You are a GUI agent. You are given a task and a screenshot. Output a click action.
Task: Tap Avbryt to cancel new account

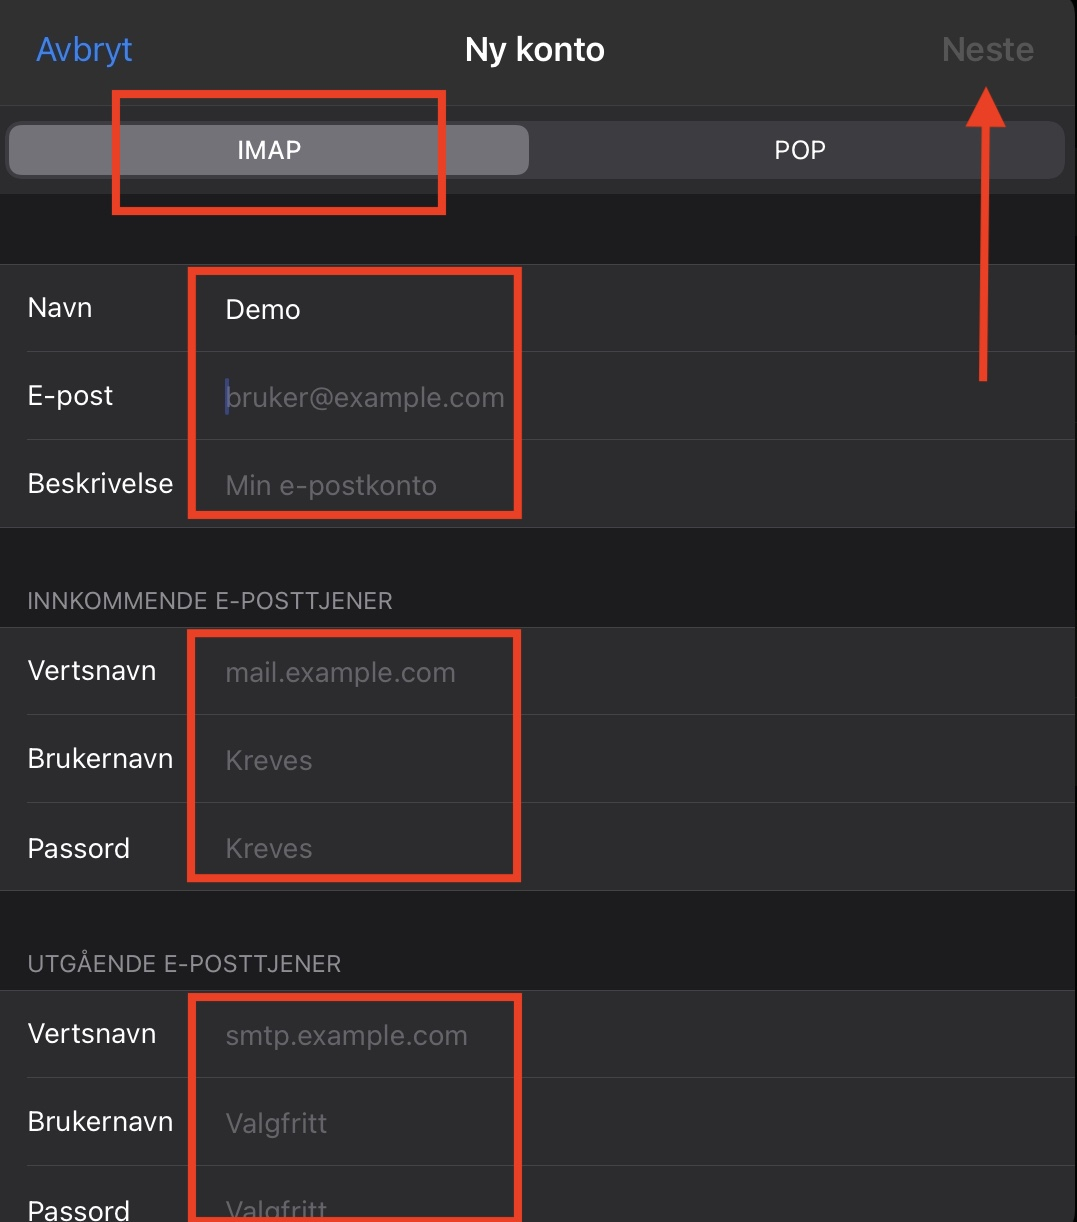coord(84,49)
